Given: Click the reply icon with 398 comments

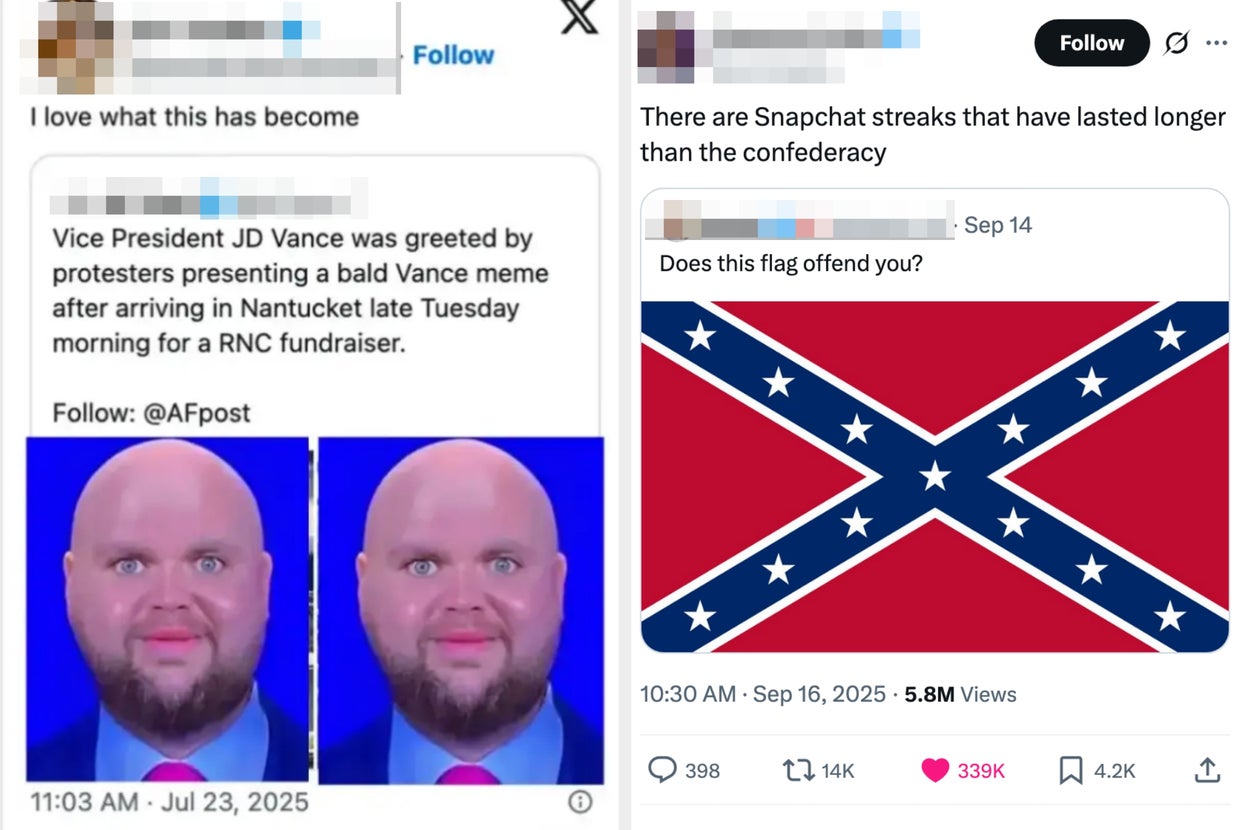Looking at the screenshot, I should pos(663,769).
